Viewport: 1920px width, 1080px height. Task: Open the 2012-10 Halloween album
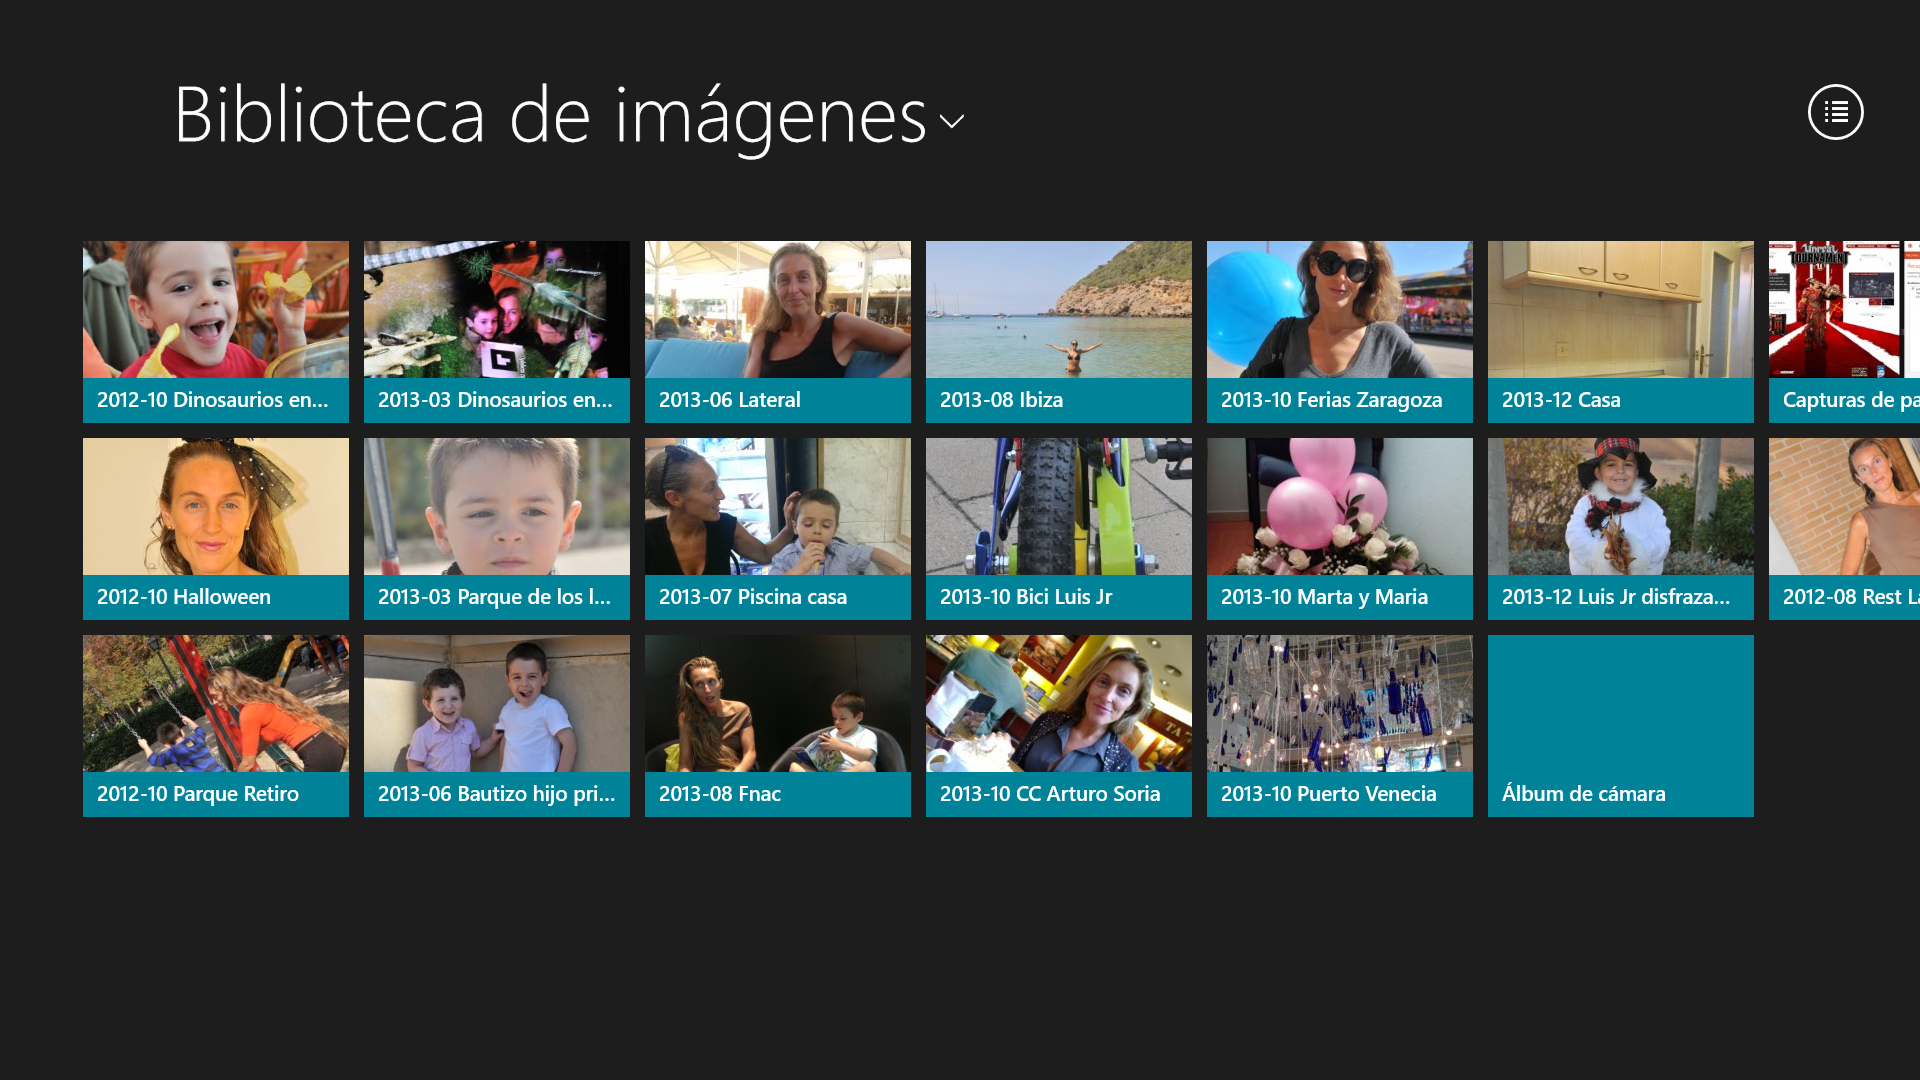coord(216,528)
